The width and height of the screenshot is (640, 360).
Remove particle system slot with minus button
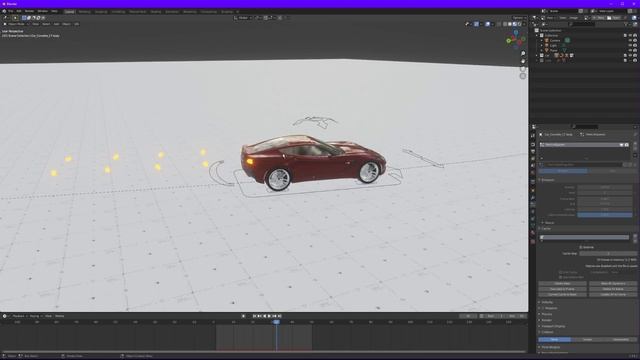[x=635, y=149]
